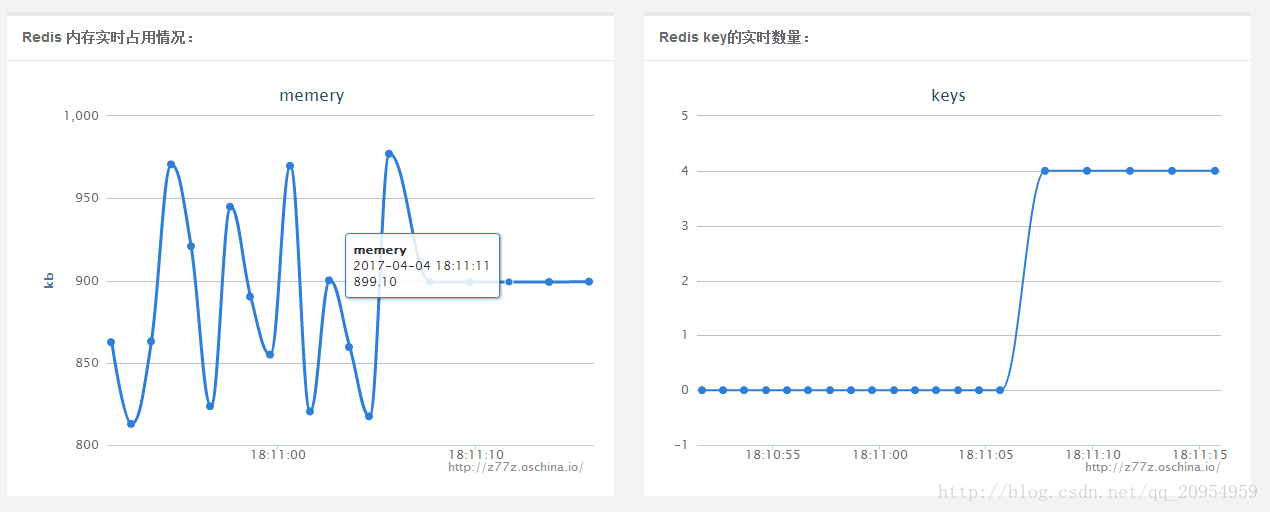Click the 18:11:00 x-axis label on keys chart
The image size is (1270, 512).
pos(880,455)
